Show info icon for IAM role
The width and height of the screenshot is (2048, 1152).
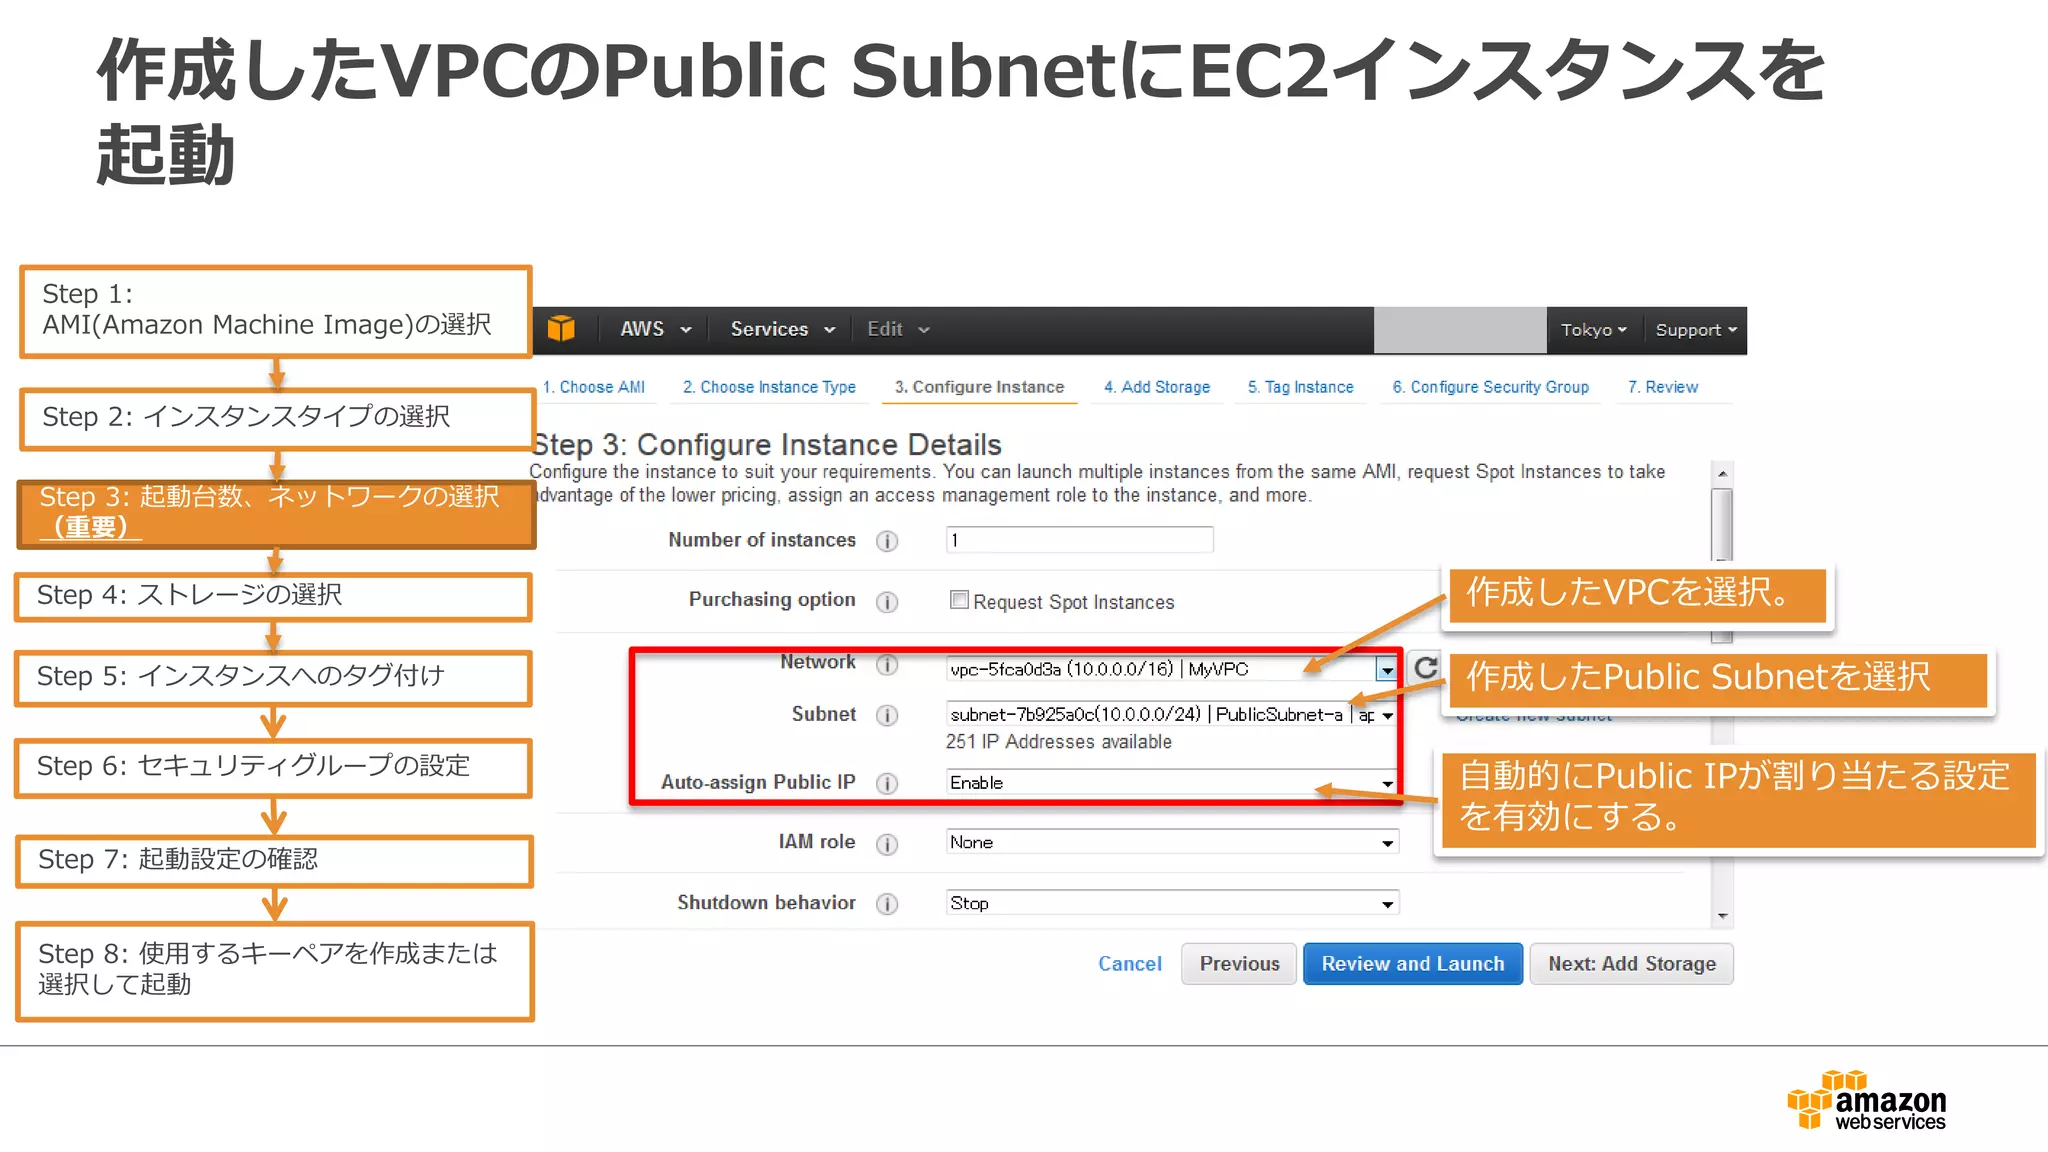(887, 844)
